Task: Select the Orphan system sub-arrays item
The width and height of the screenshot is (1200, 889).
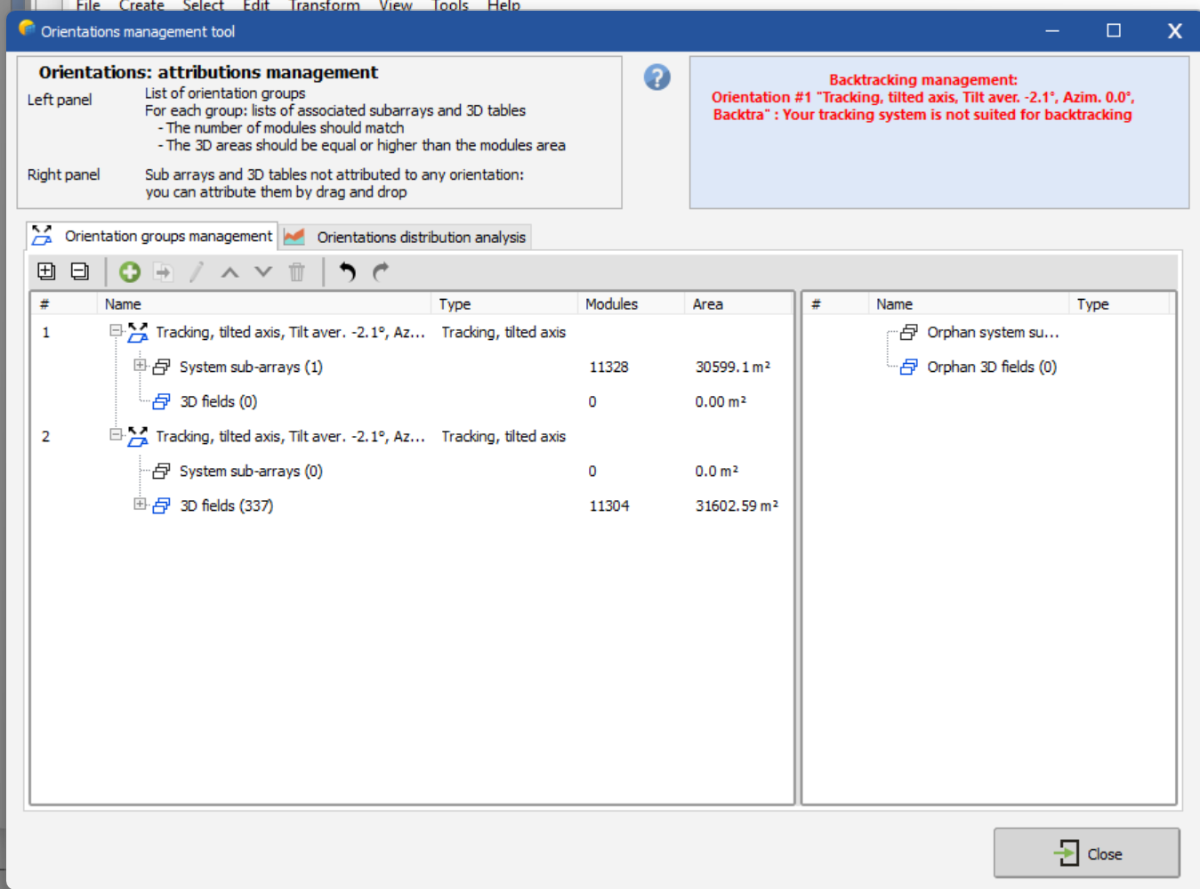Action: pos(991,332)
